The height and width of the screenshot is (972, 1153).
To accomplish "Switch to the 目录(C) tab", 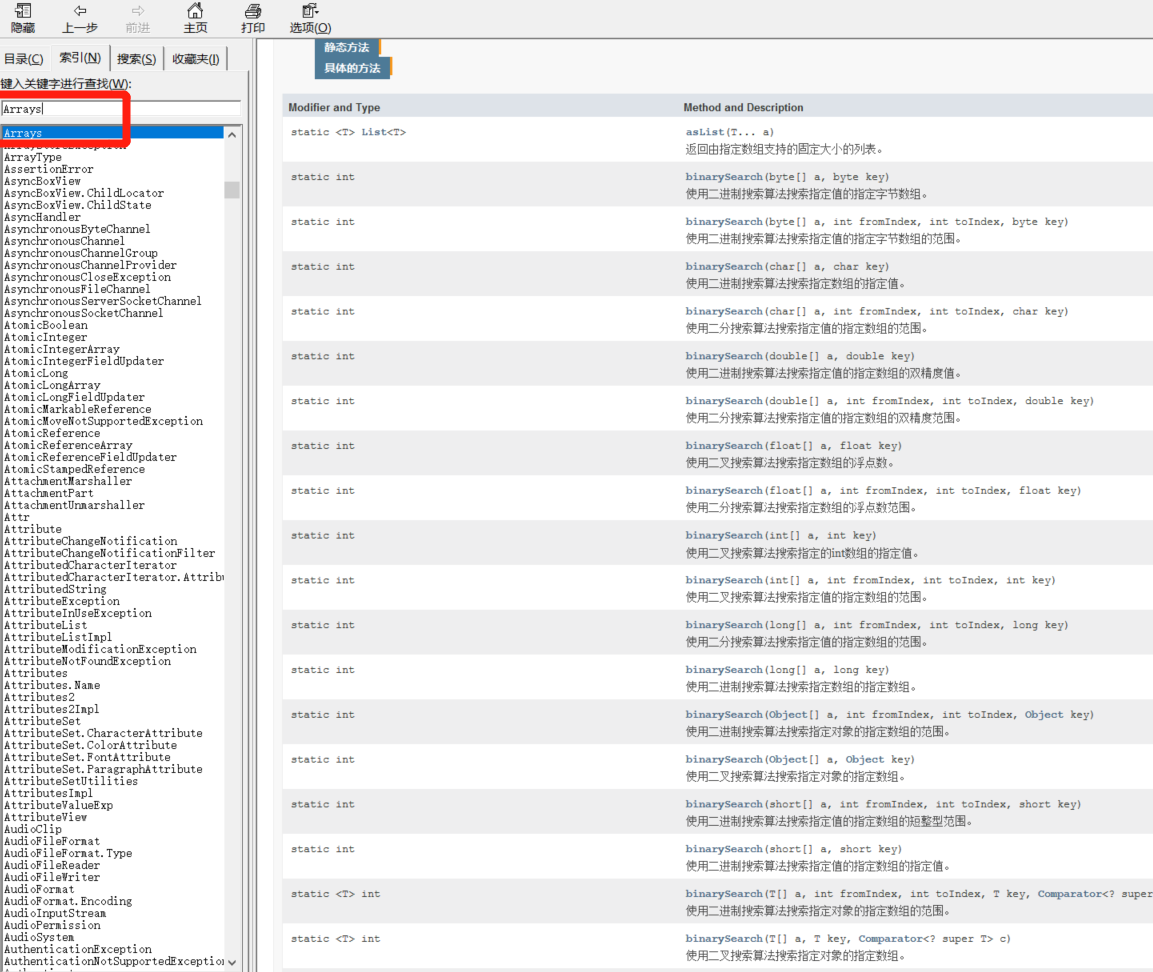I will pyautogui.click(x=24, y=59).
